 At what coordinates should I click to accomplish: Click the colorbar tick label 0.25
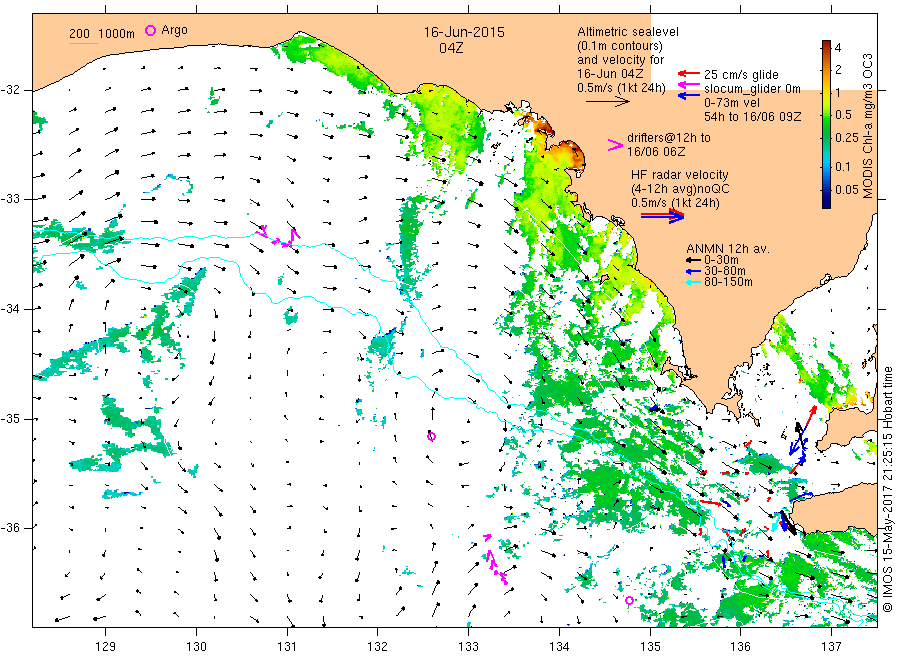click(x=847, y=138)
